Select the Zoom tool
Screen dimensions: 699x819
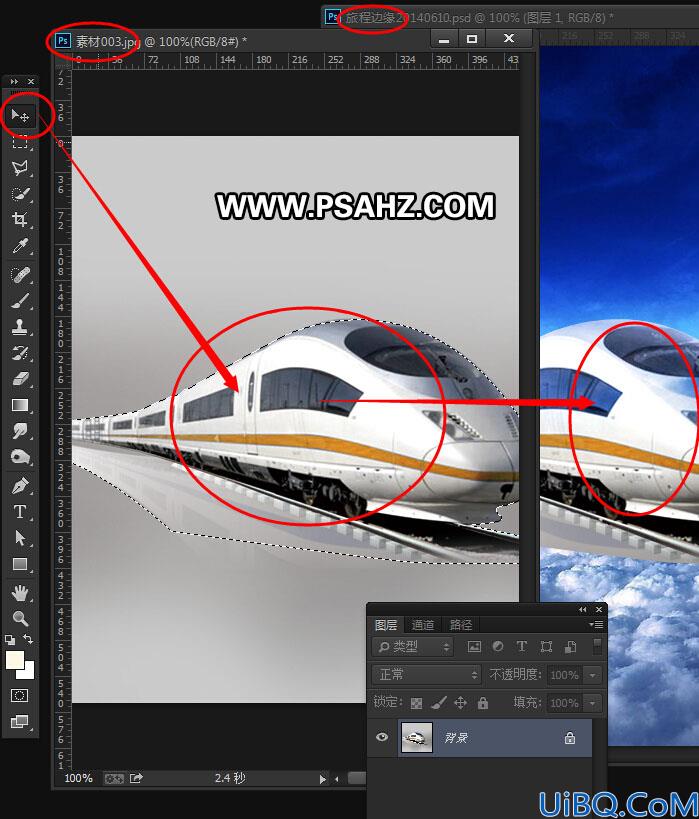pyautogui.click(x=20, y=618)
